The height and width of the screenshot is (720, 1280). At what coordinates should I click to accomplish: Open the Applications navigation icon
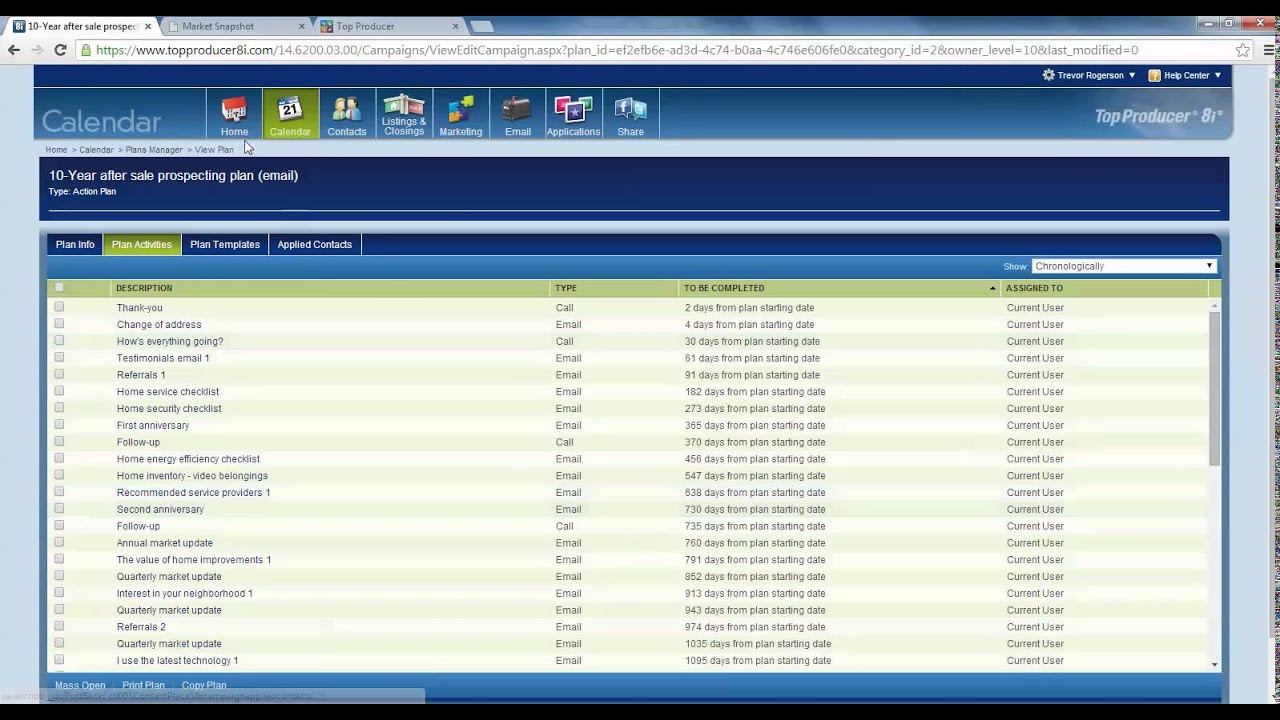pos(573,114)
